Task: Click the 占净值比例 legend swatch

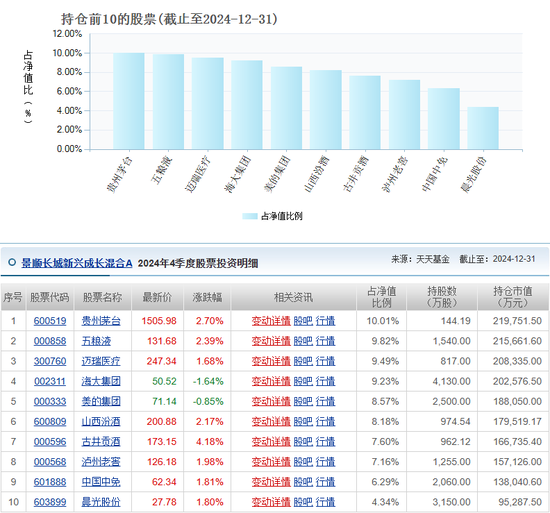Action: [250, 216]
